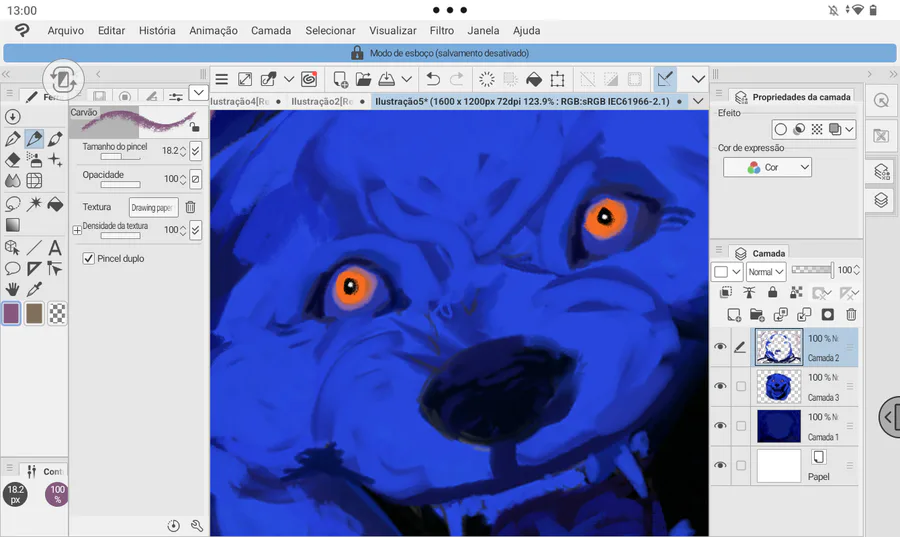Hide Camada 2 layer visibility eye
900x537 pixels.
(x=720, y=347)
